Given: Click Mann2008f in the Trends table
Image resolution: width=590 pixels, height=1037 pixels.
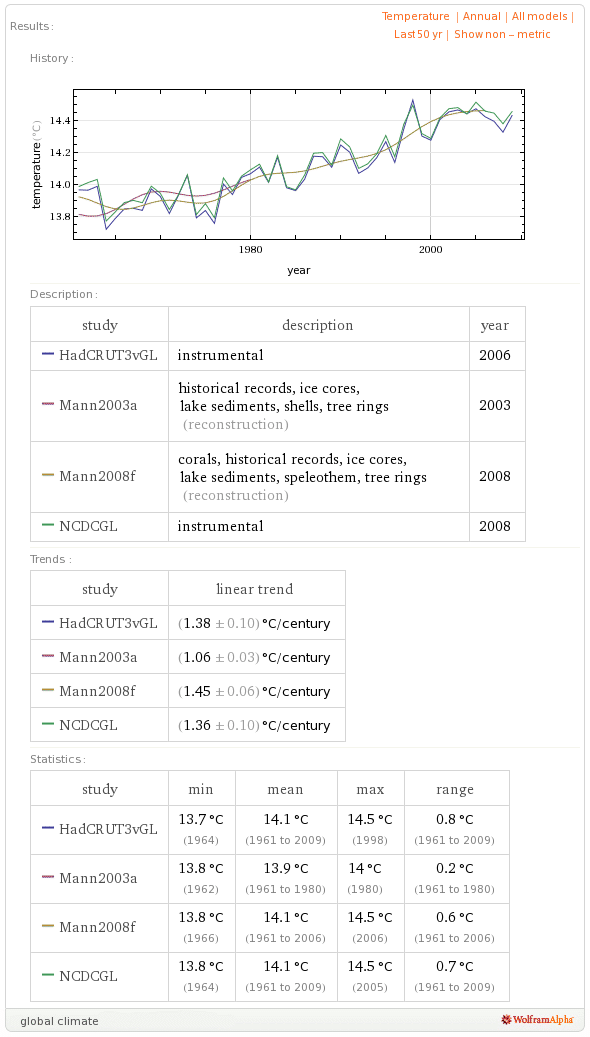Looking at the screenshot, I should pos(99,691).
